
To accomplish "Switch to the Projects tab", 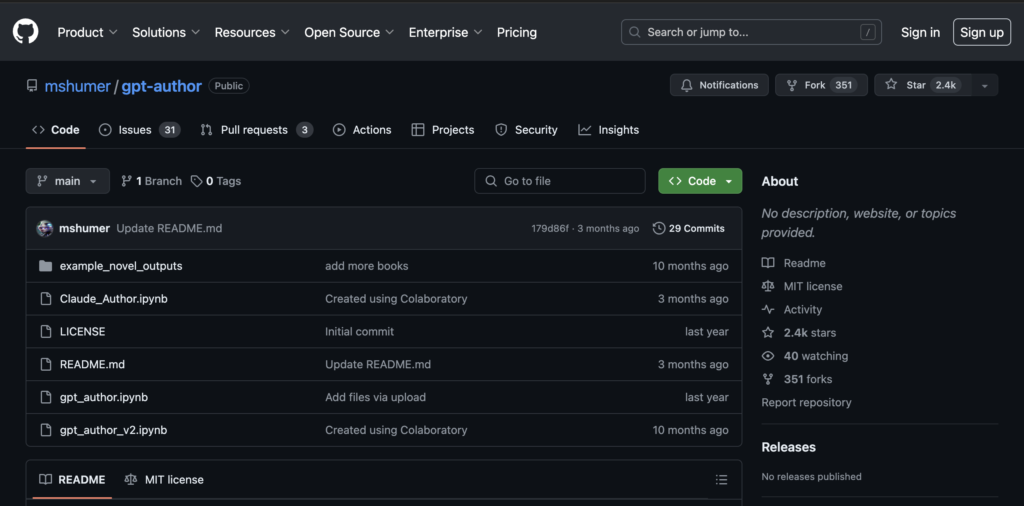I will (443, 130).
